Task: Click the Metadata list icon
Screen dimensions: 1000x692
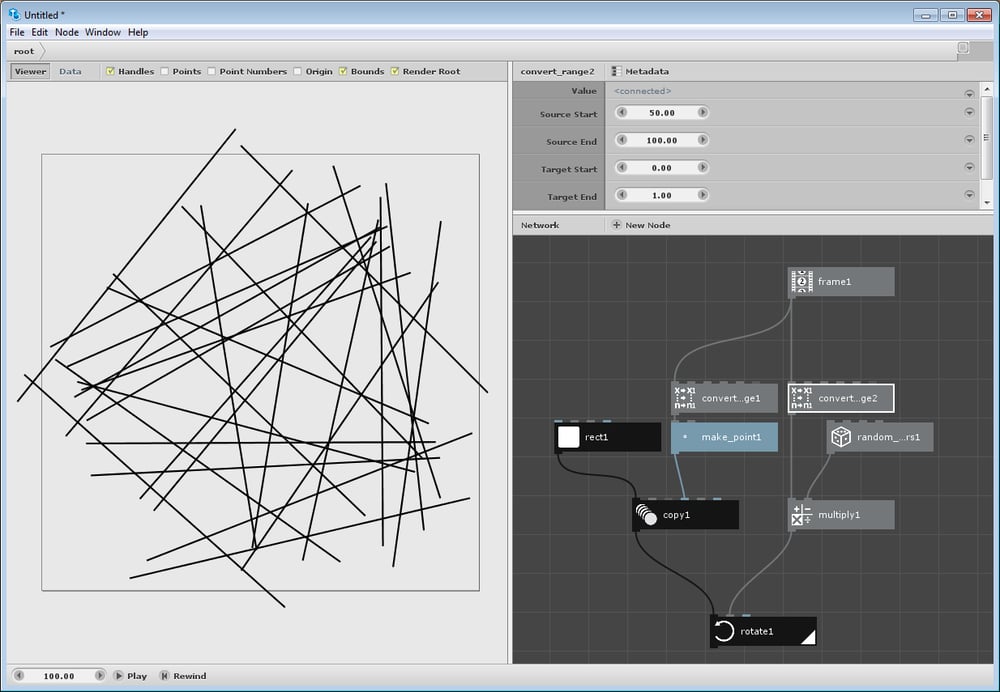Action: 616,71
